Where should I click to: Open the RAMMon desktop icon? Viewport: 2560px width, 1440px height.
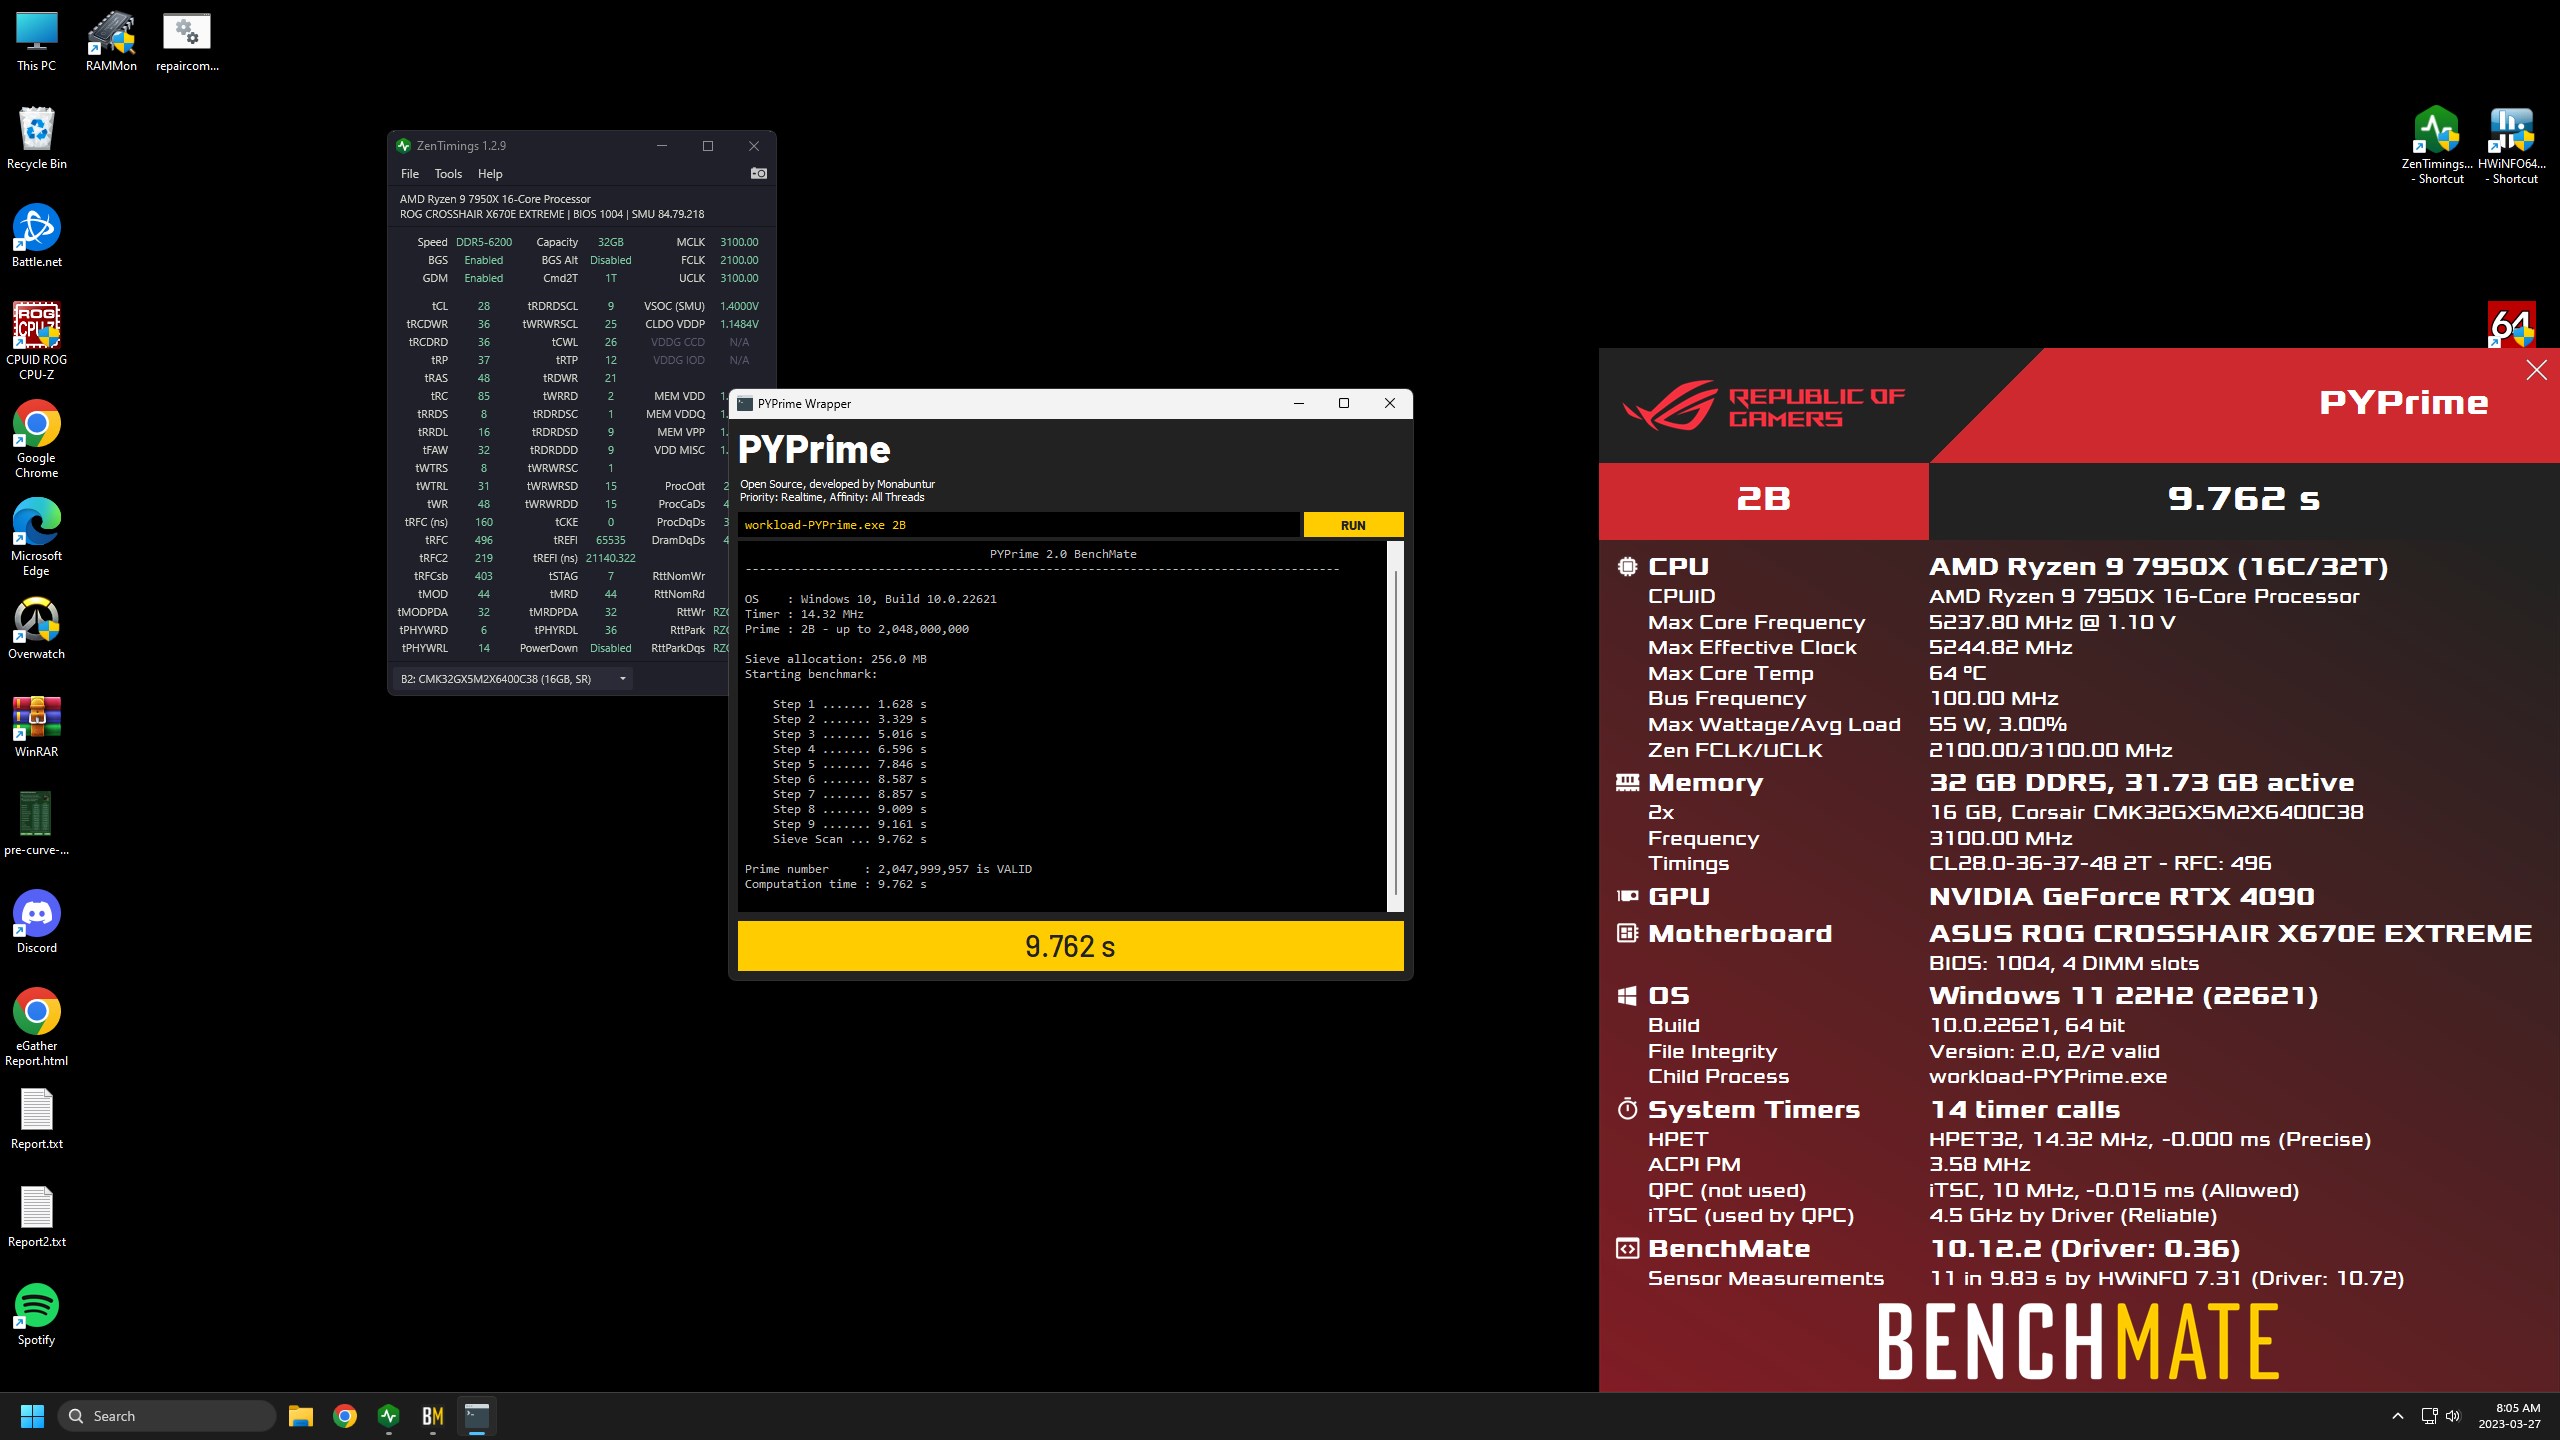[x=111, y=42]
